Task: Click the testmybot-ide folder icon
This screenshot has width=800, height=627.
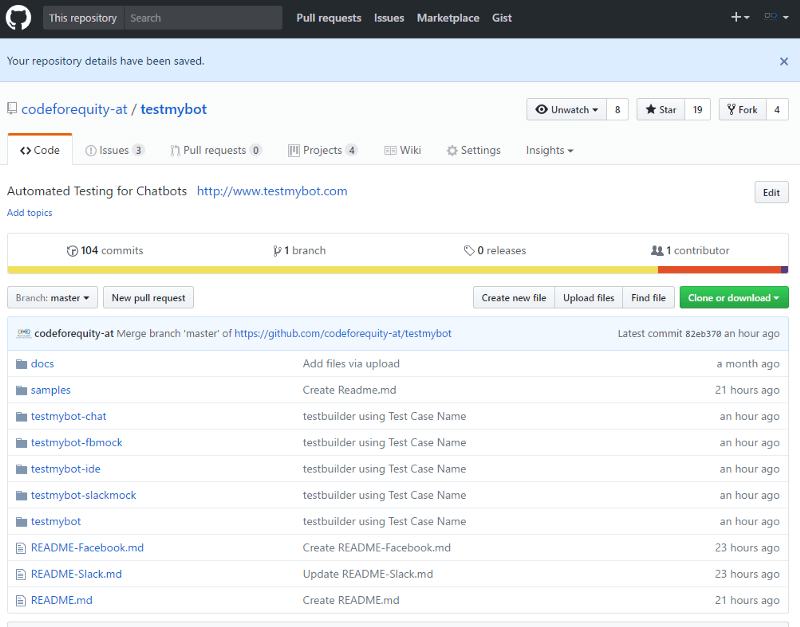Action: (x=21, y=469)
